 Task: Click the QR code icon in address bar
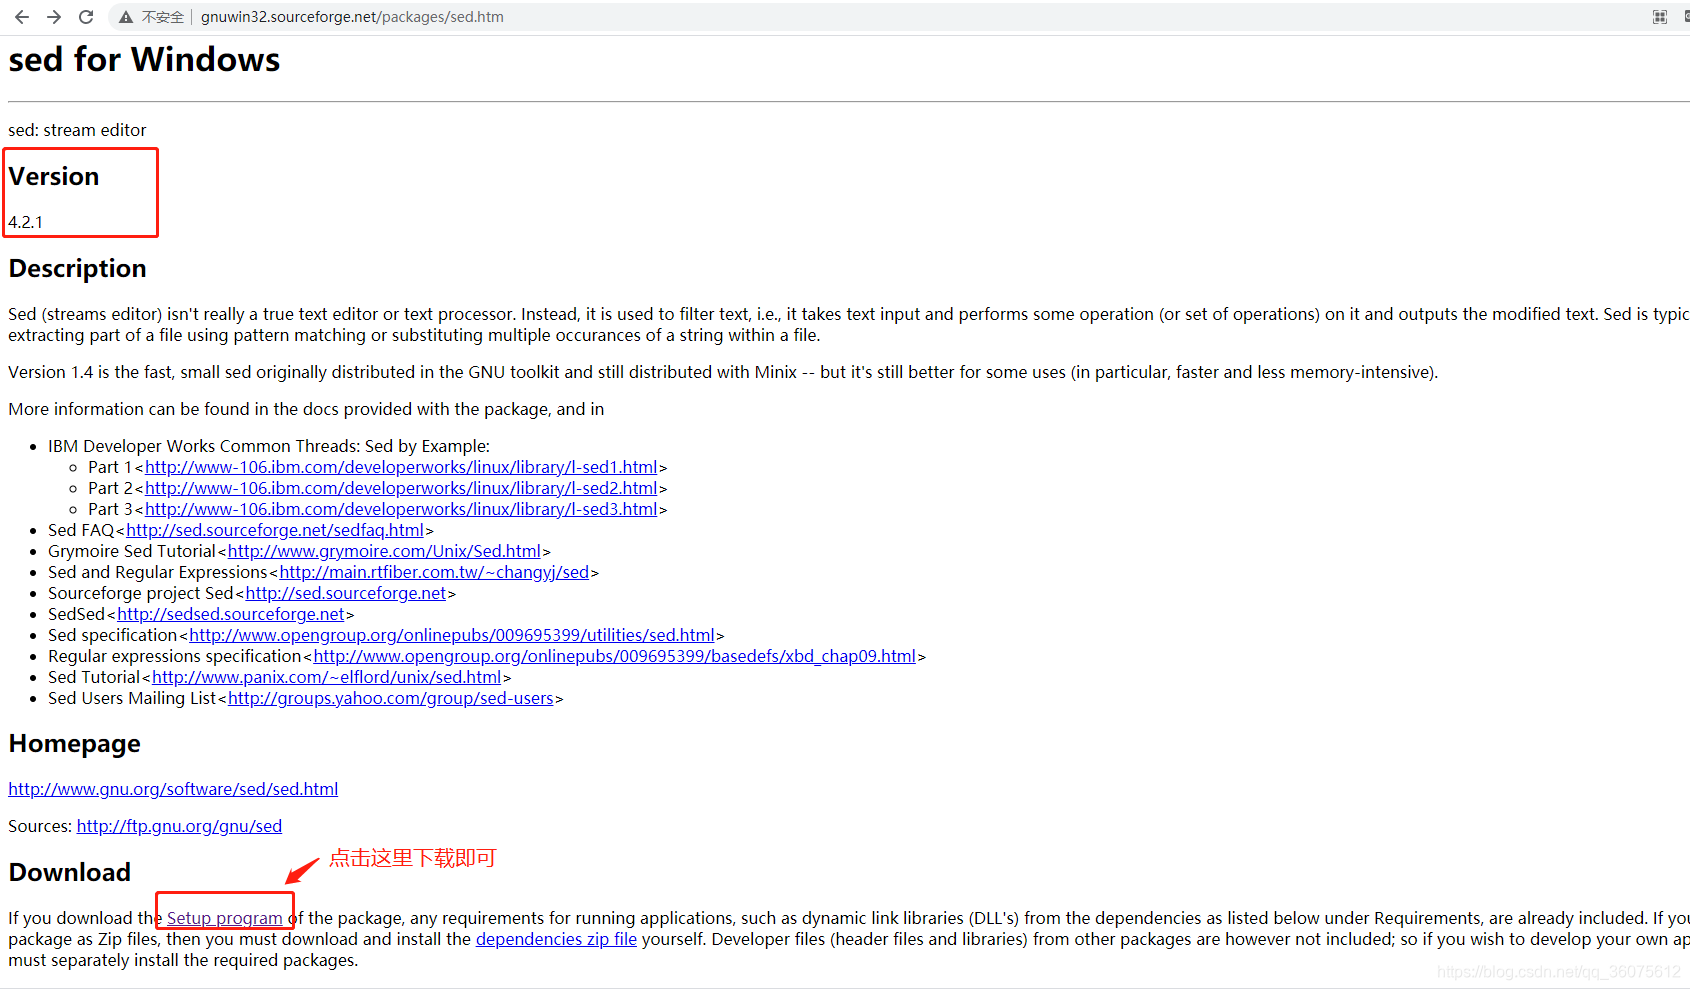[x=1660, y=17]
